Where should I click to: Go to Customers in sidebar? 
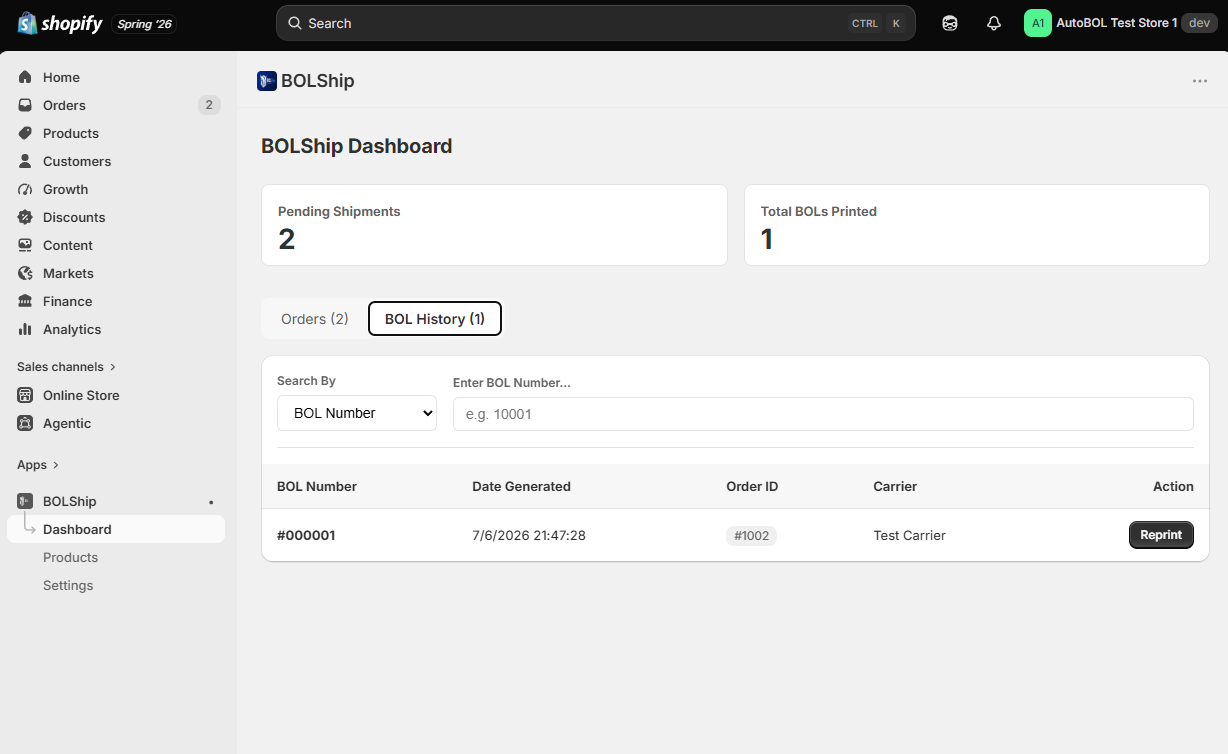coord(77,161)
